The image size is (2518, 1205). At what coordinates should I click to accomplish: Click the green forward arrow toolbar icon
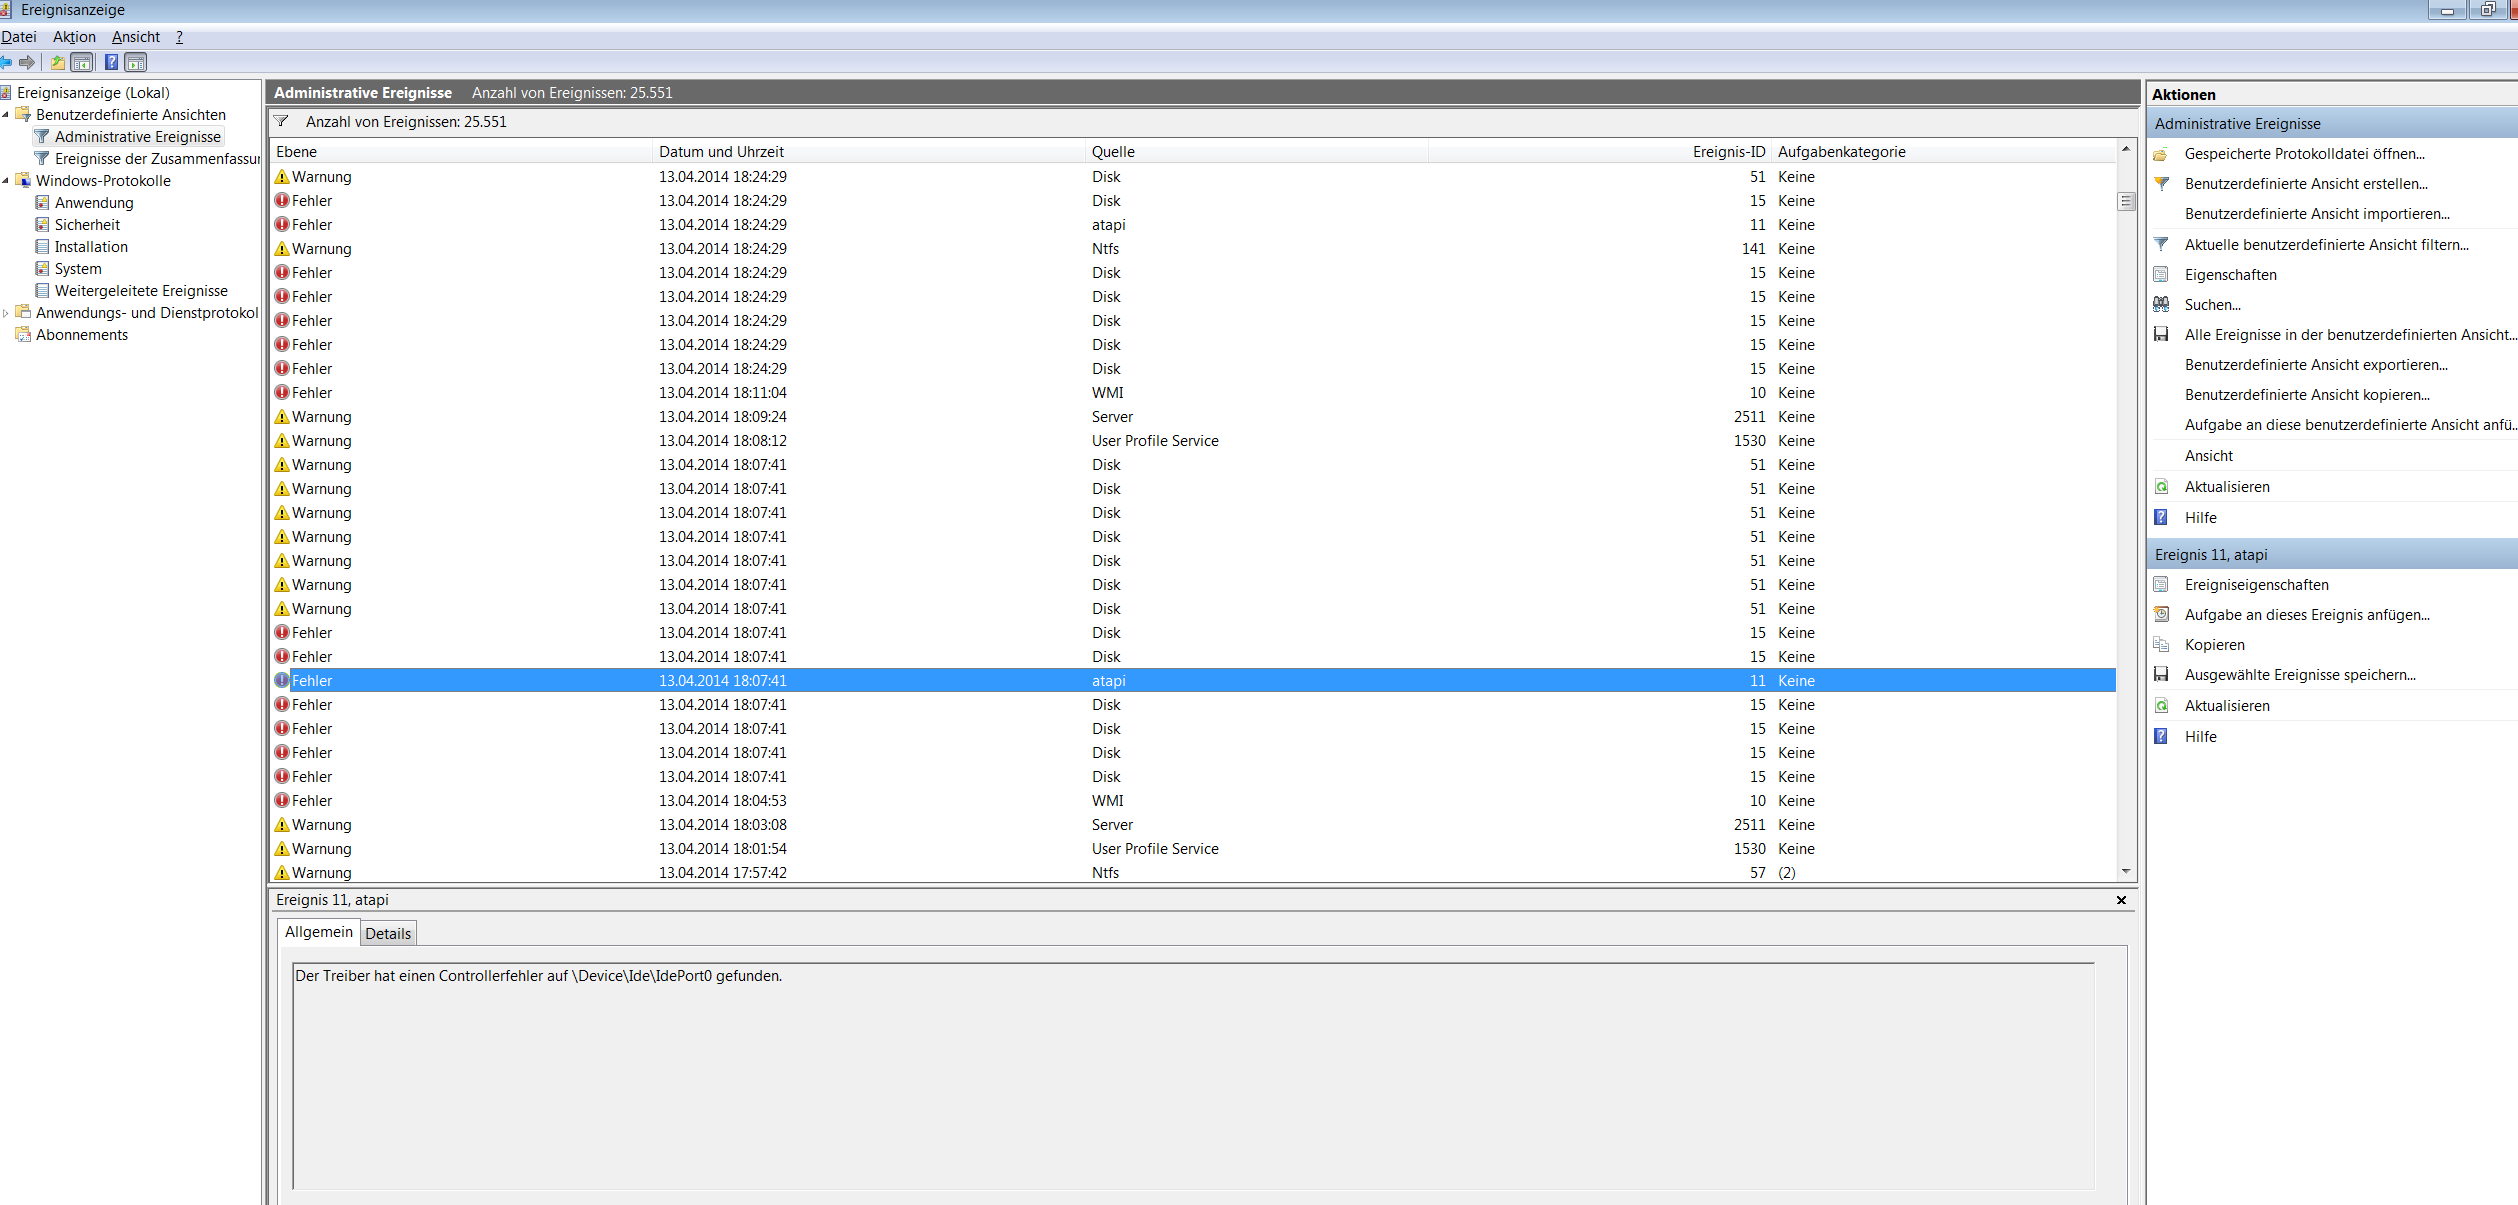(x=27, y=63)
